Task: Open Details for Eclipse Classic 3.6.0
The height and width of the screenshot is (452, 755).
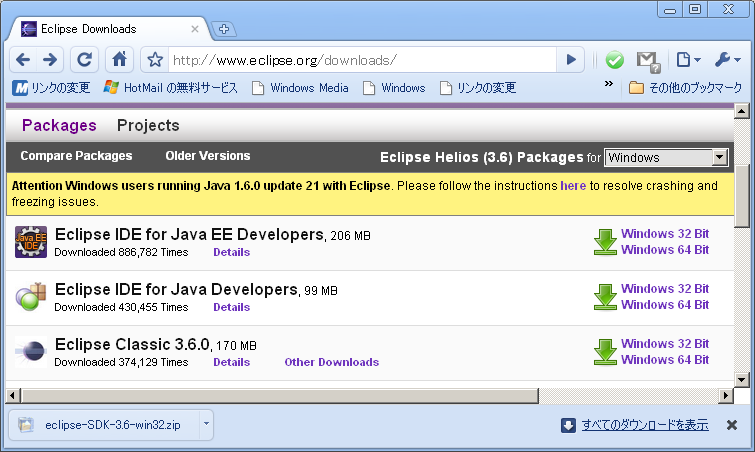Action: point(232,362)
